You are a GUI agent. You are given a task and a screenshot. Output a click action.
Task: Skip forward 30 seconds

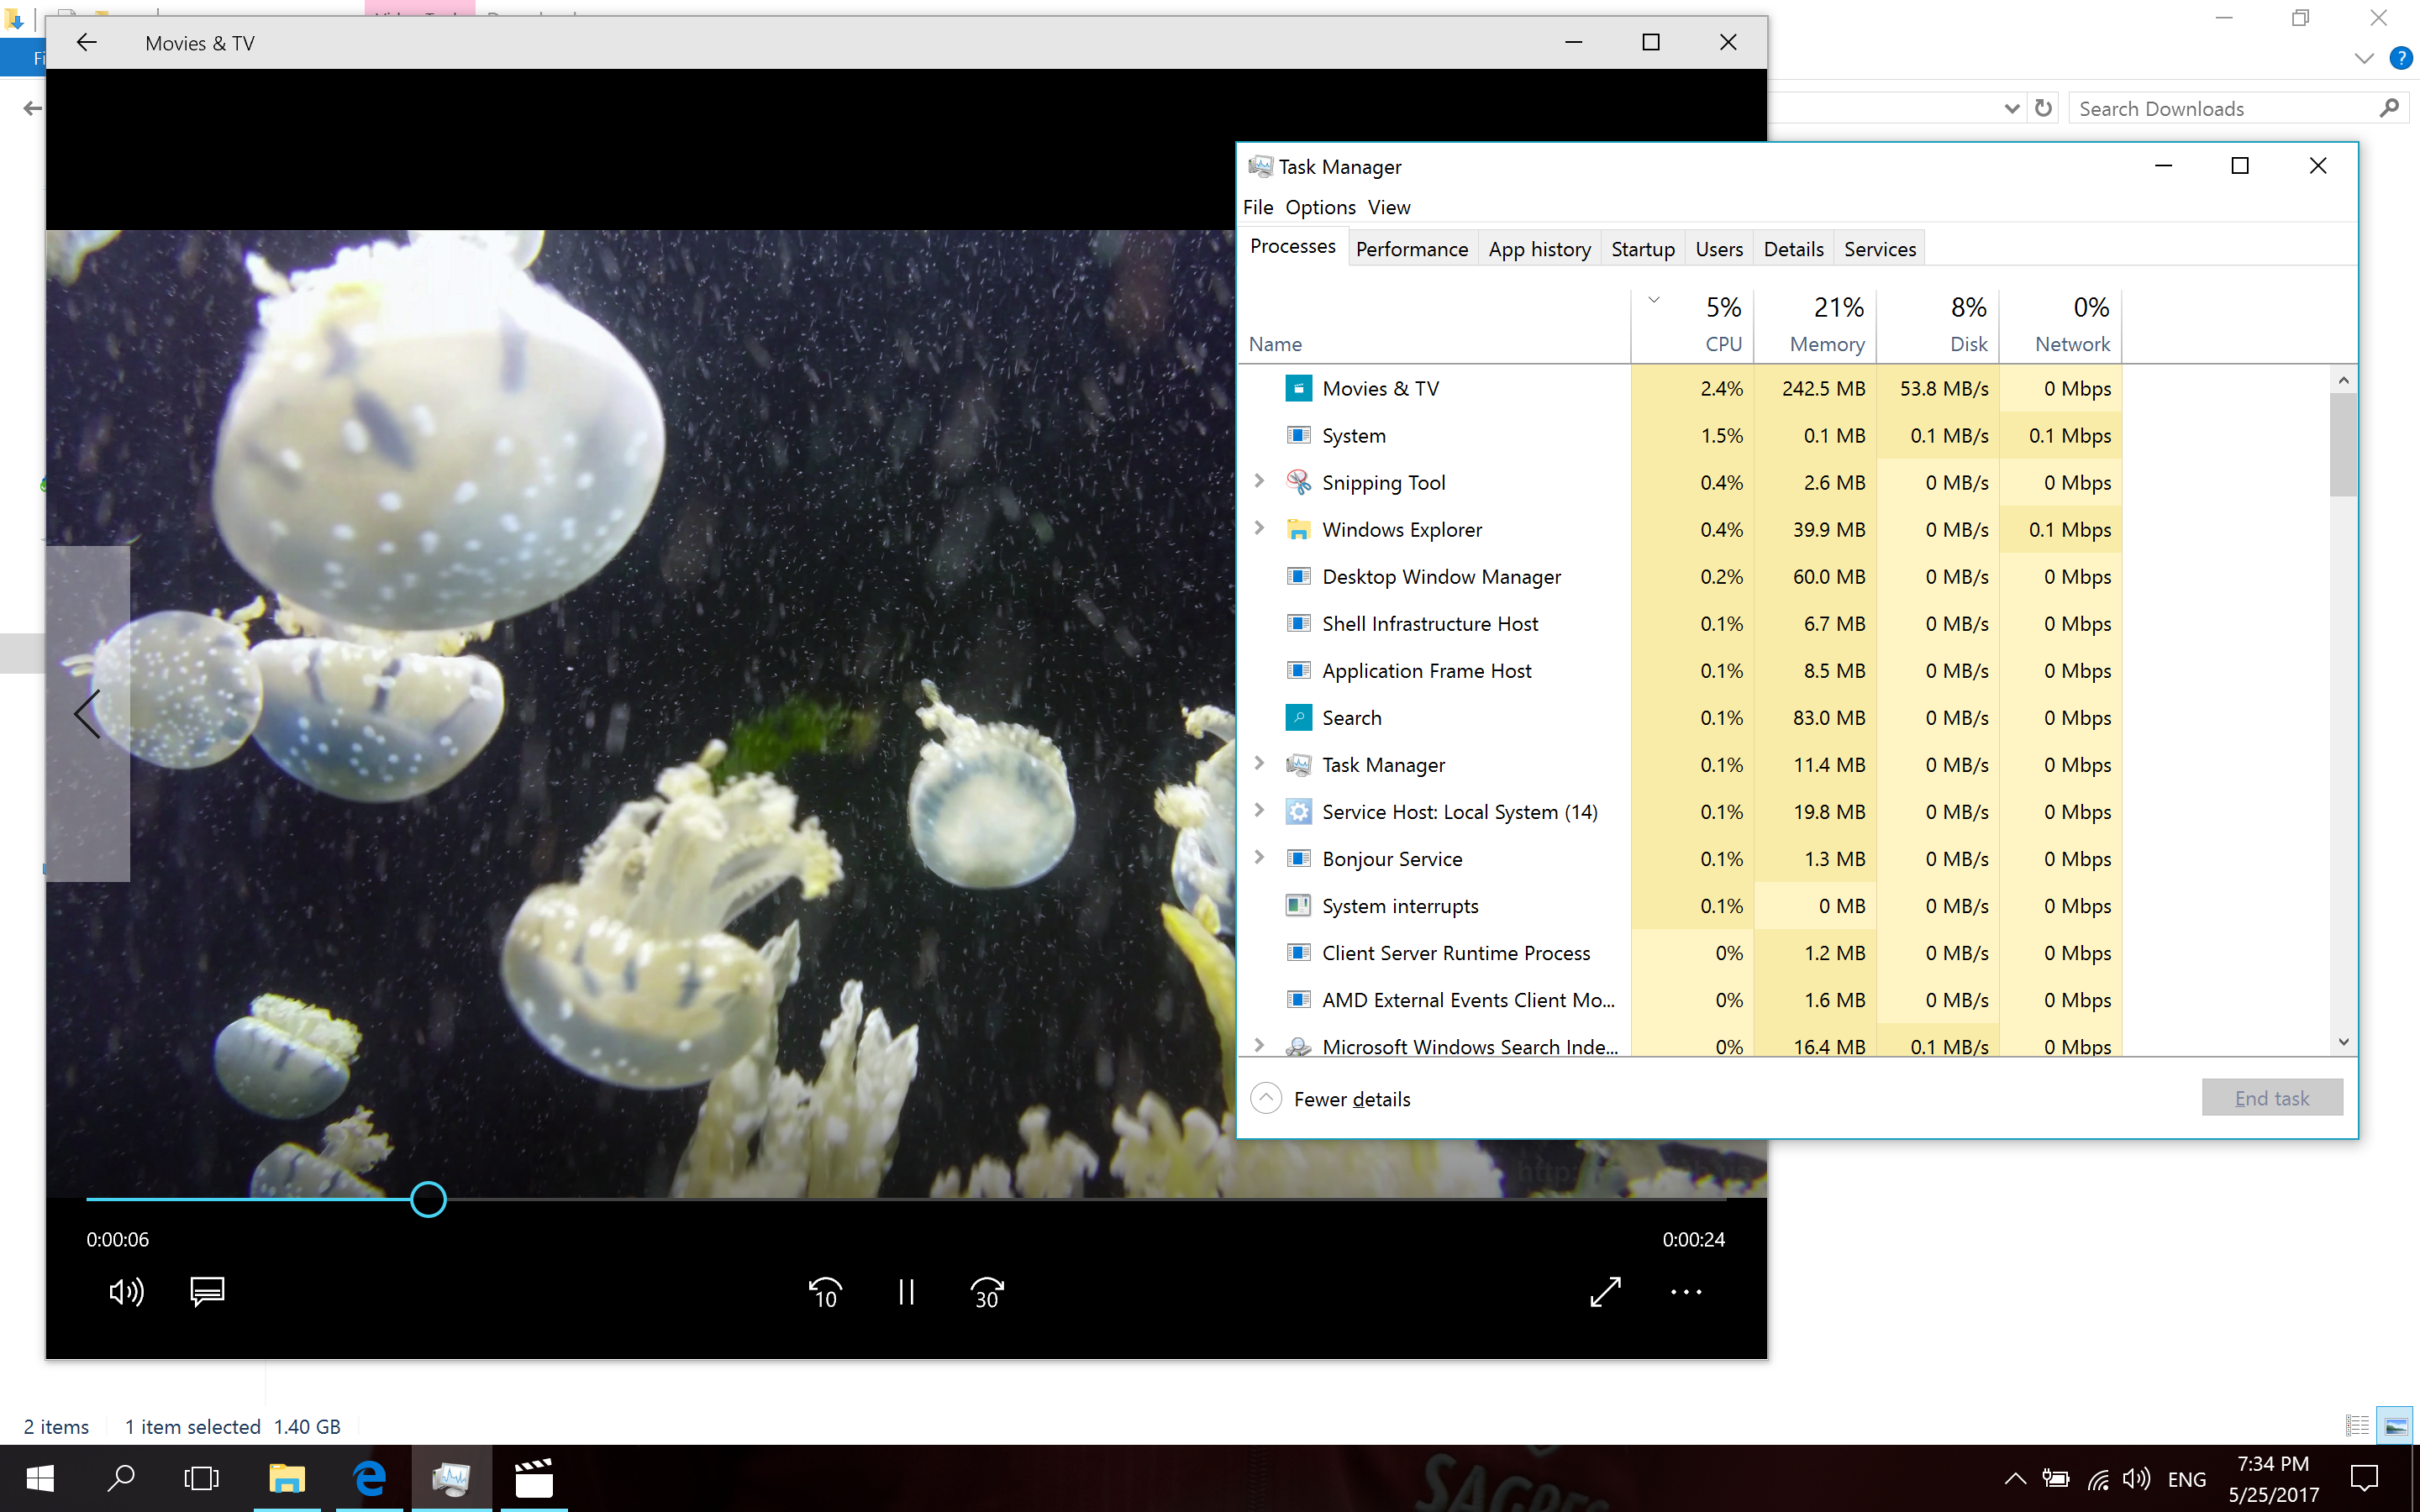tap(987, 1293)
